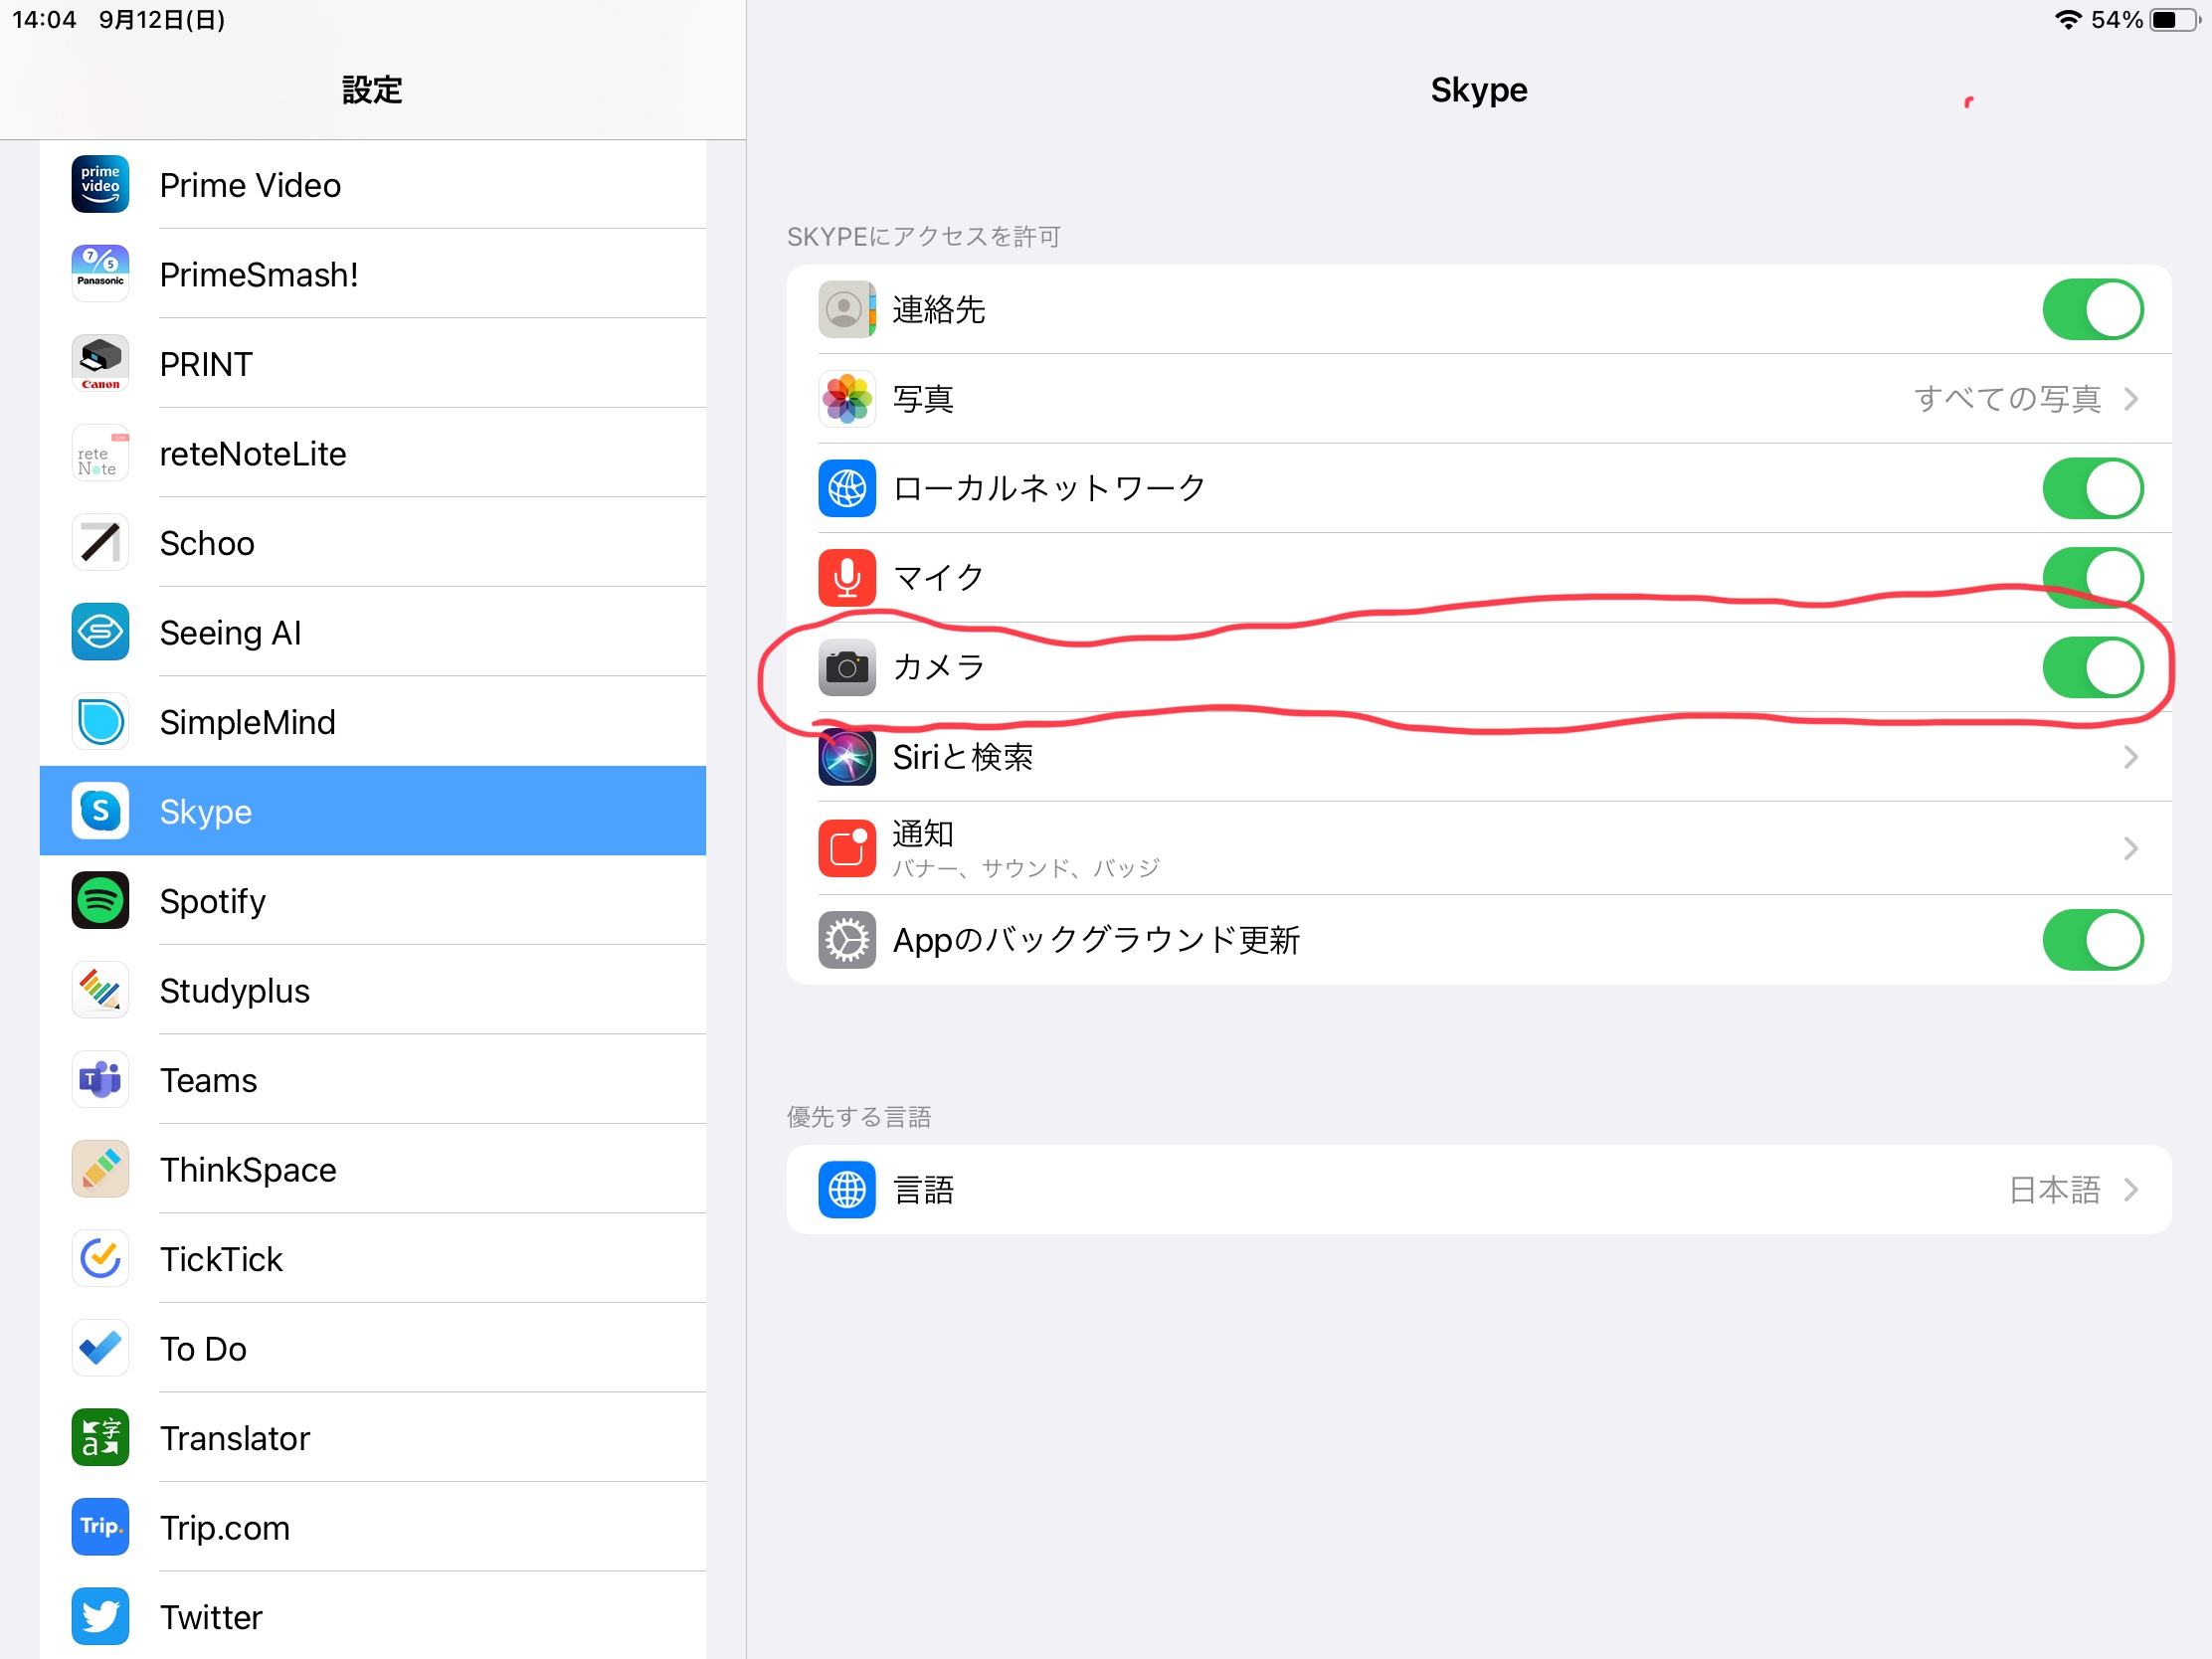Open Seeing AI settings row
The width and height of the screenshot is (2212, 1659).
373,631
